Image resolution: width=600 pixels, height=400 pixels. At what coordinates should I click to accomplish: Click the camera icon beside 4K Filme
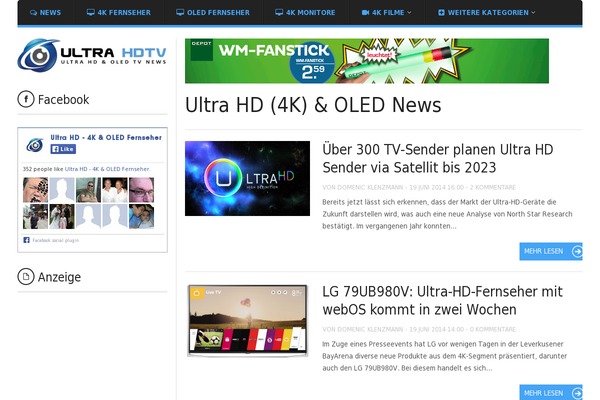point(365,13)
